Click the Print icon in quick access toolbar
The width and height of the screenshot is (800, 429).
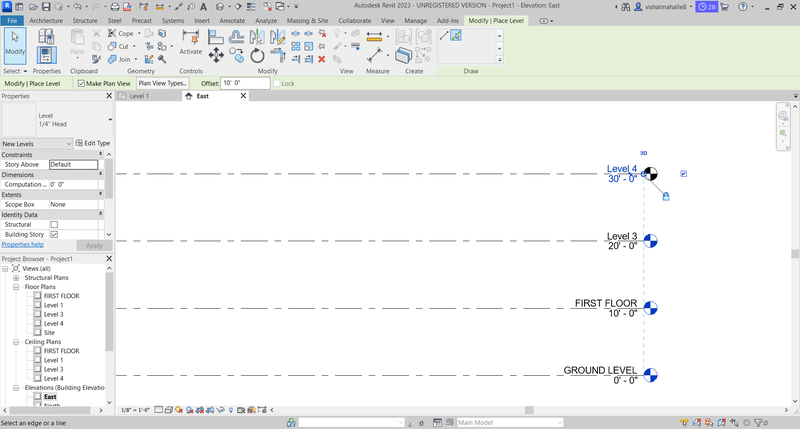tap(115, 7)
